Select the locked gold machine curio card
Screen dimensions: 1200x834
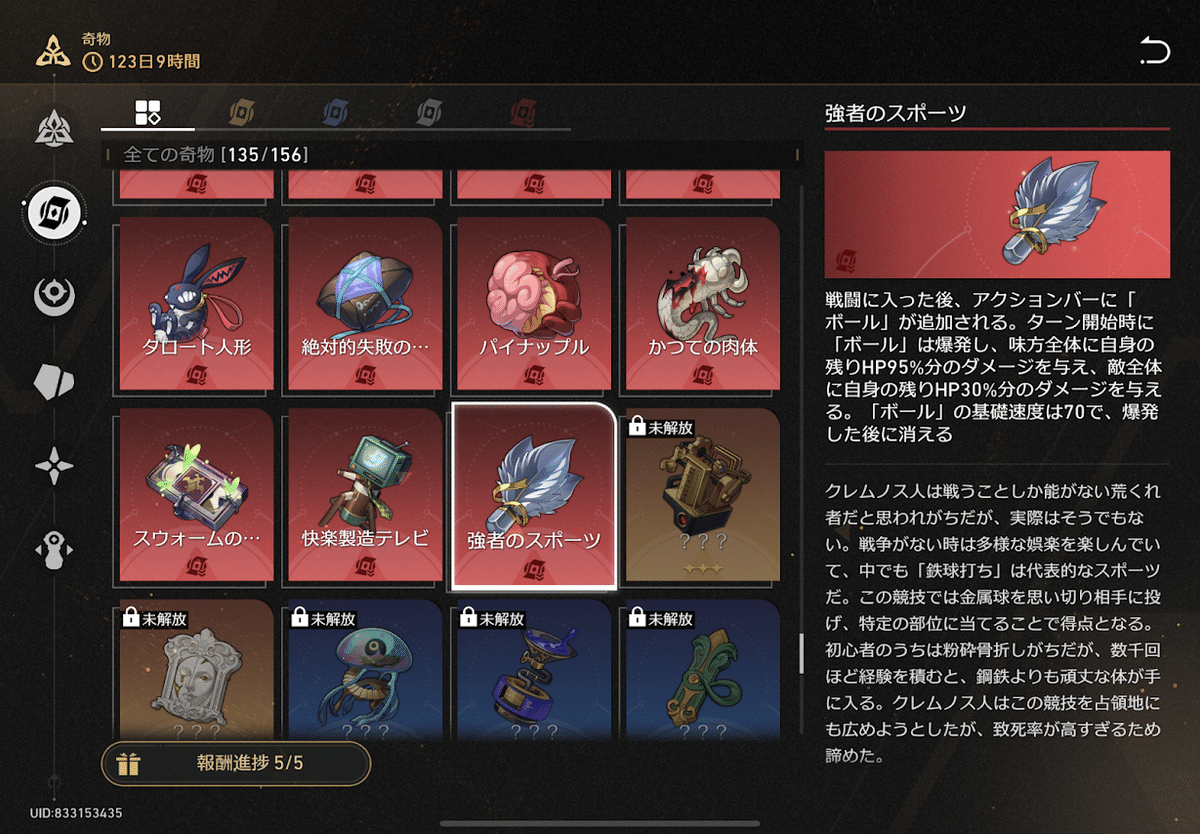click(702, 496)
